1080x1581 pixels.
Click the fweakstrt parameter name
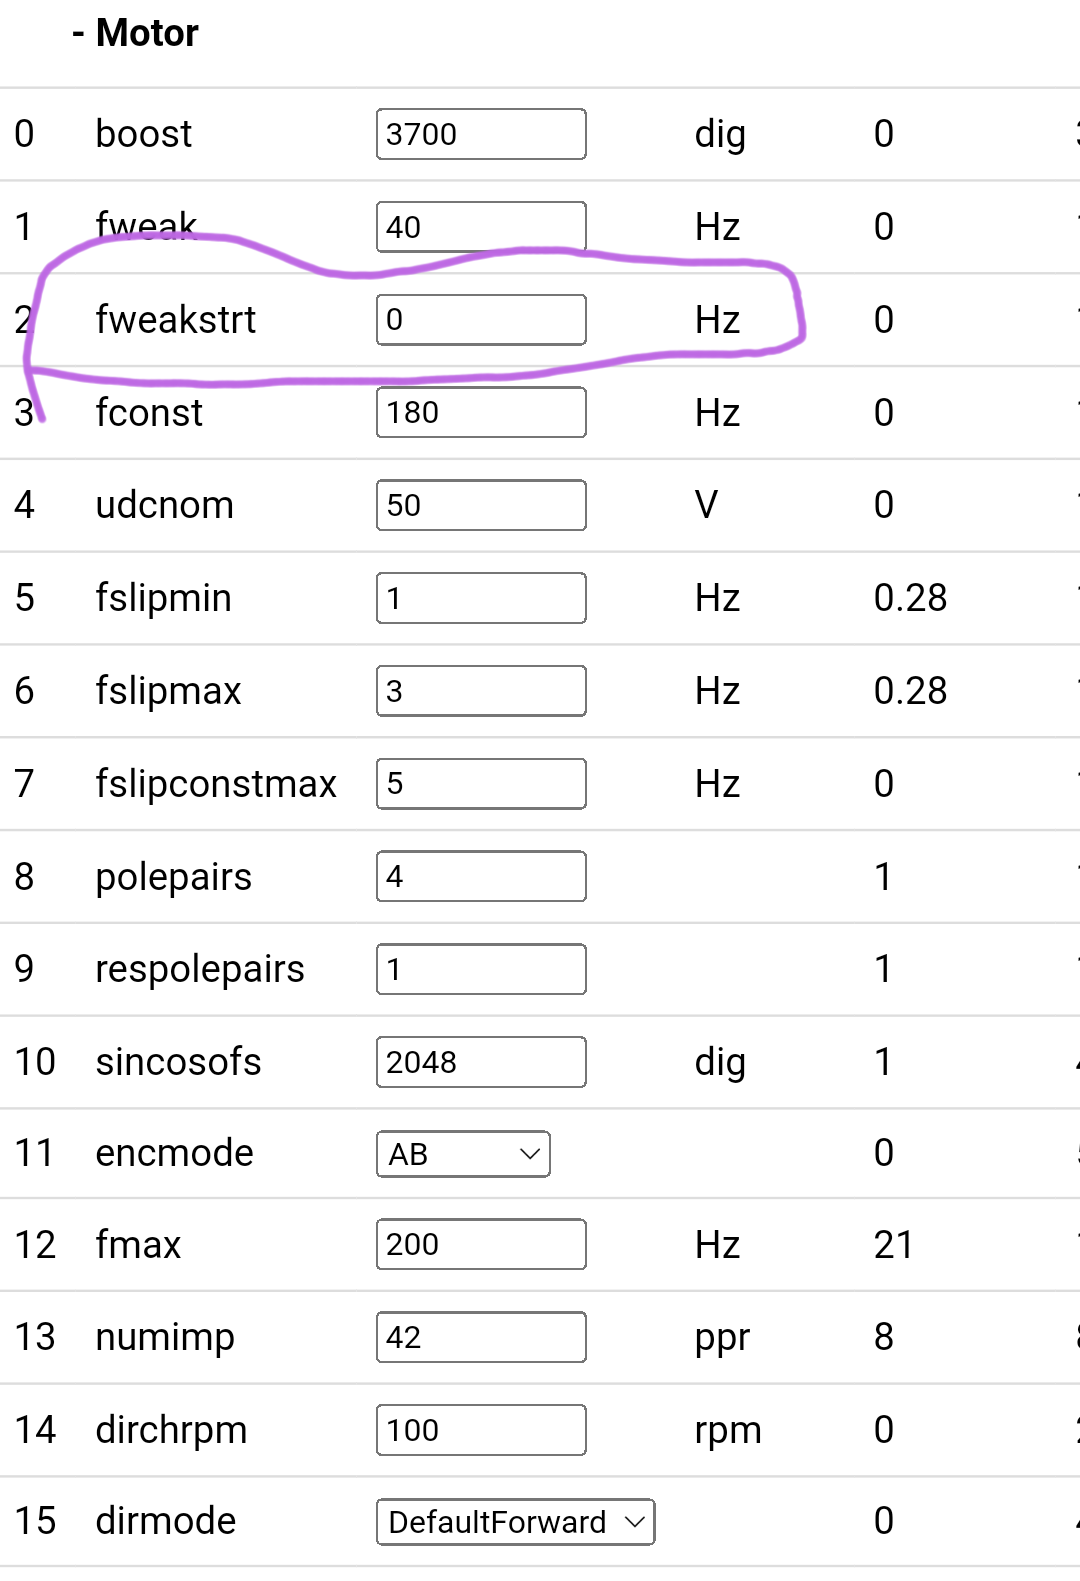coord(176,320)
